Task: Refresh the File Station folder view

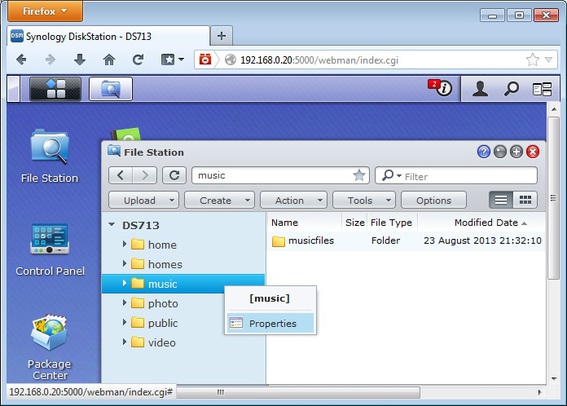Action: [174, 175]
